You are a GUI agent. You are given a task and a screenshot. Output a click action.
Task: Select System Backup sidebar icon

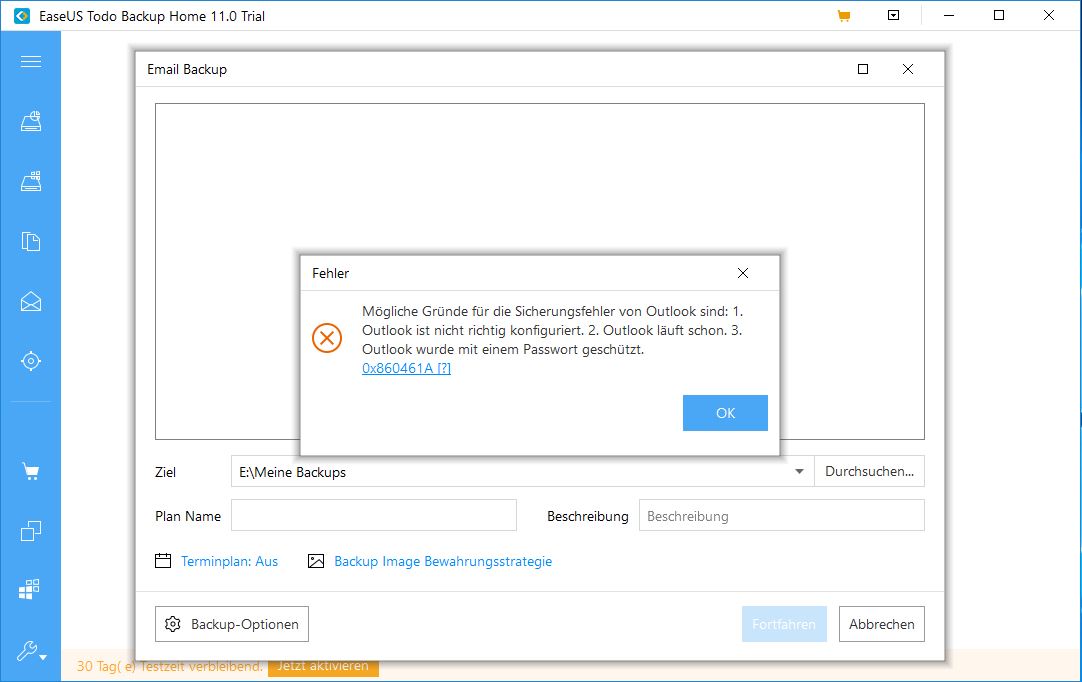[x=30, y=182]
